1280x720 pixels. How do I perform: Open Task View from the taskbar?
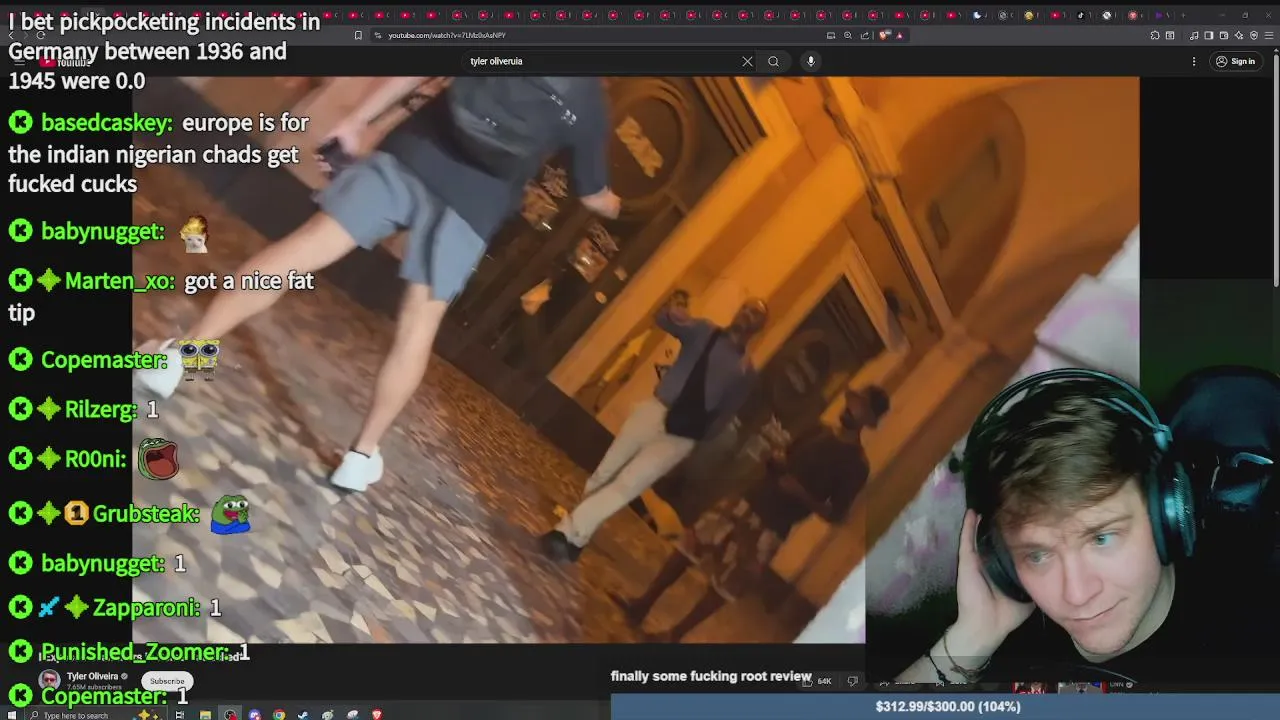point(180,715)
